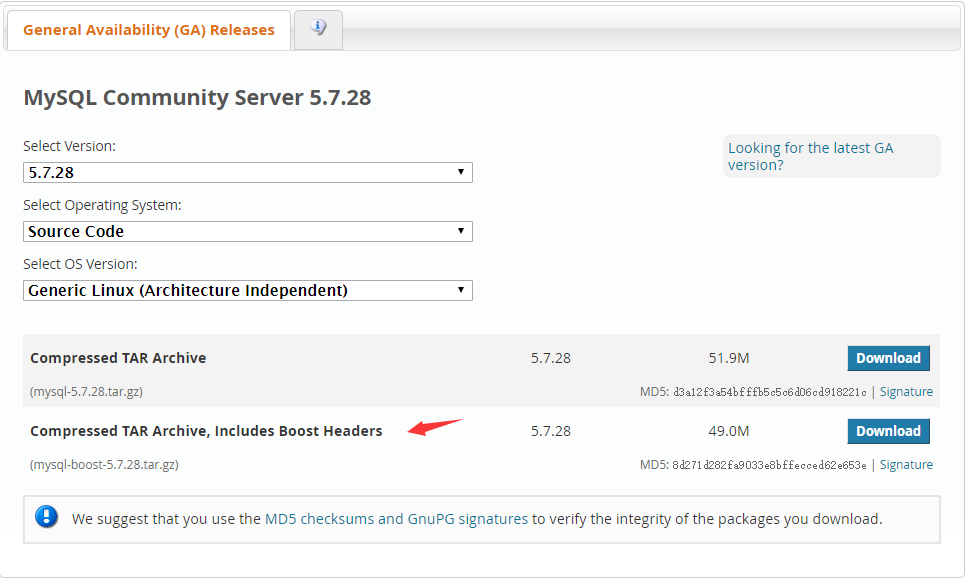This screenshot has width=972, height=579.
Task: Open MD5 checksums and GnuPG signatures link
Action: pyautogui.click(x=396, y=519)
